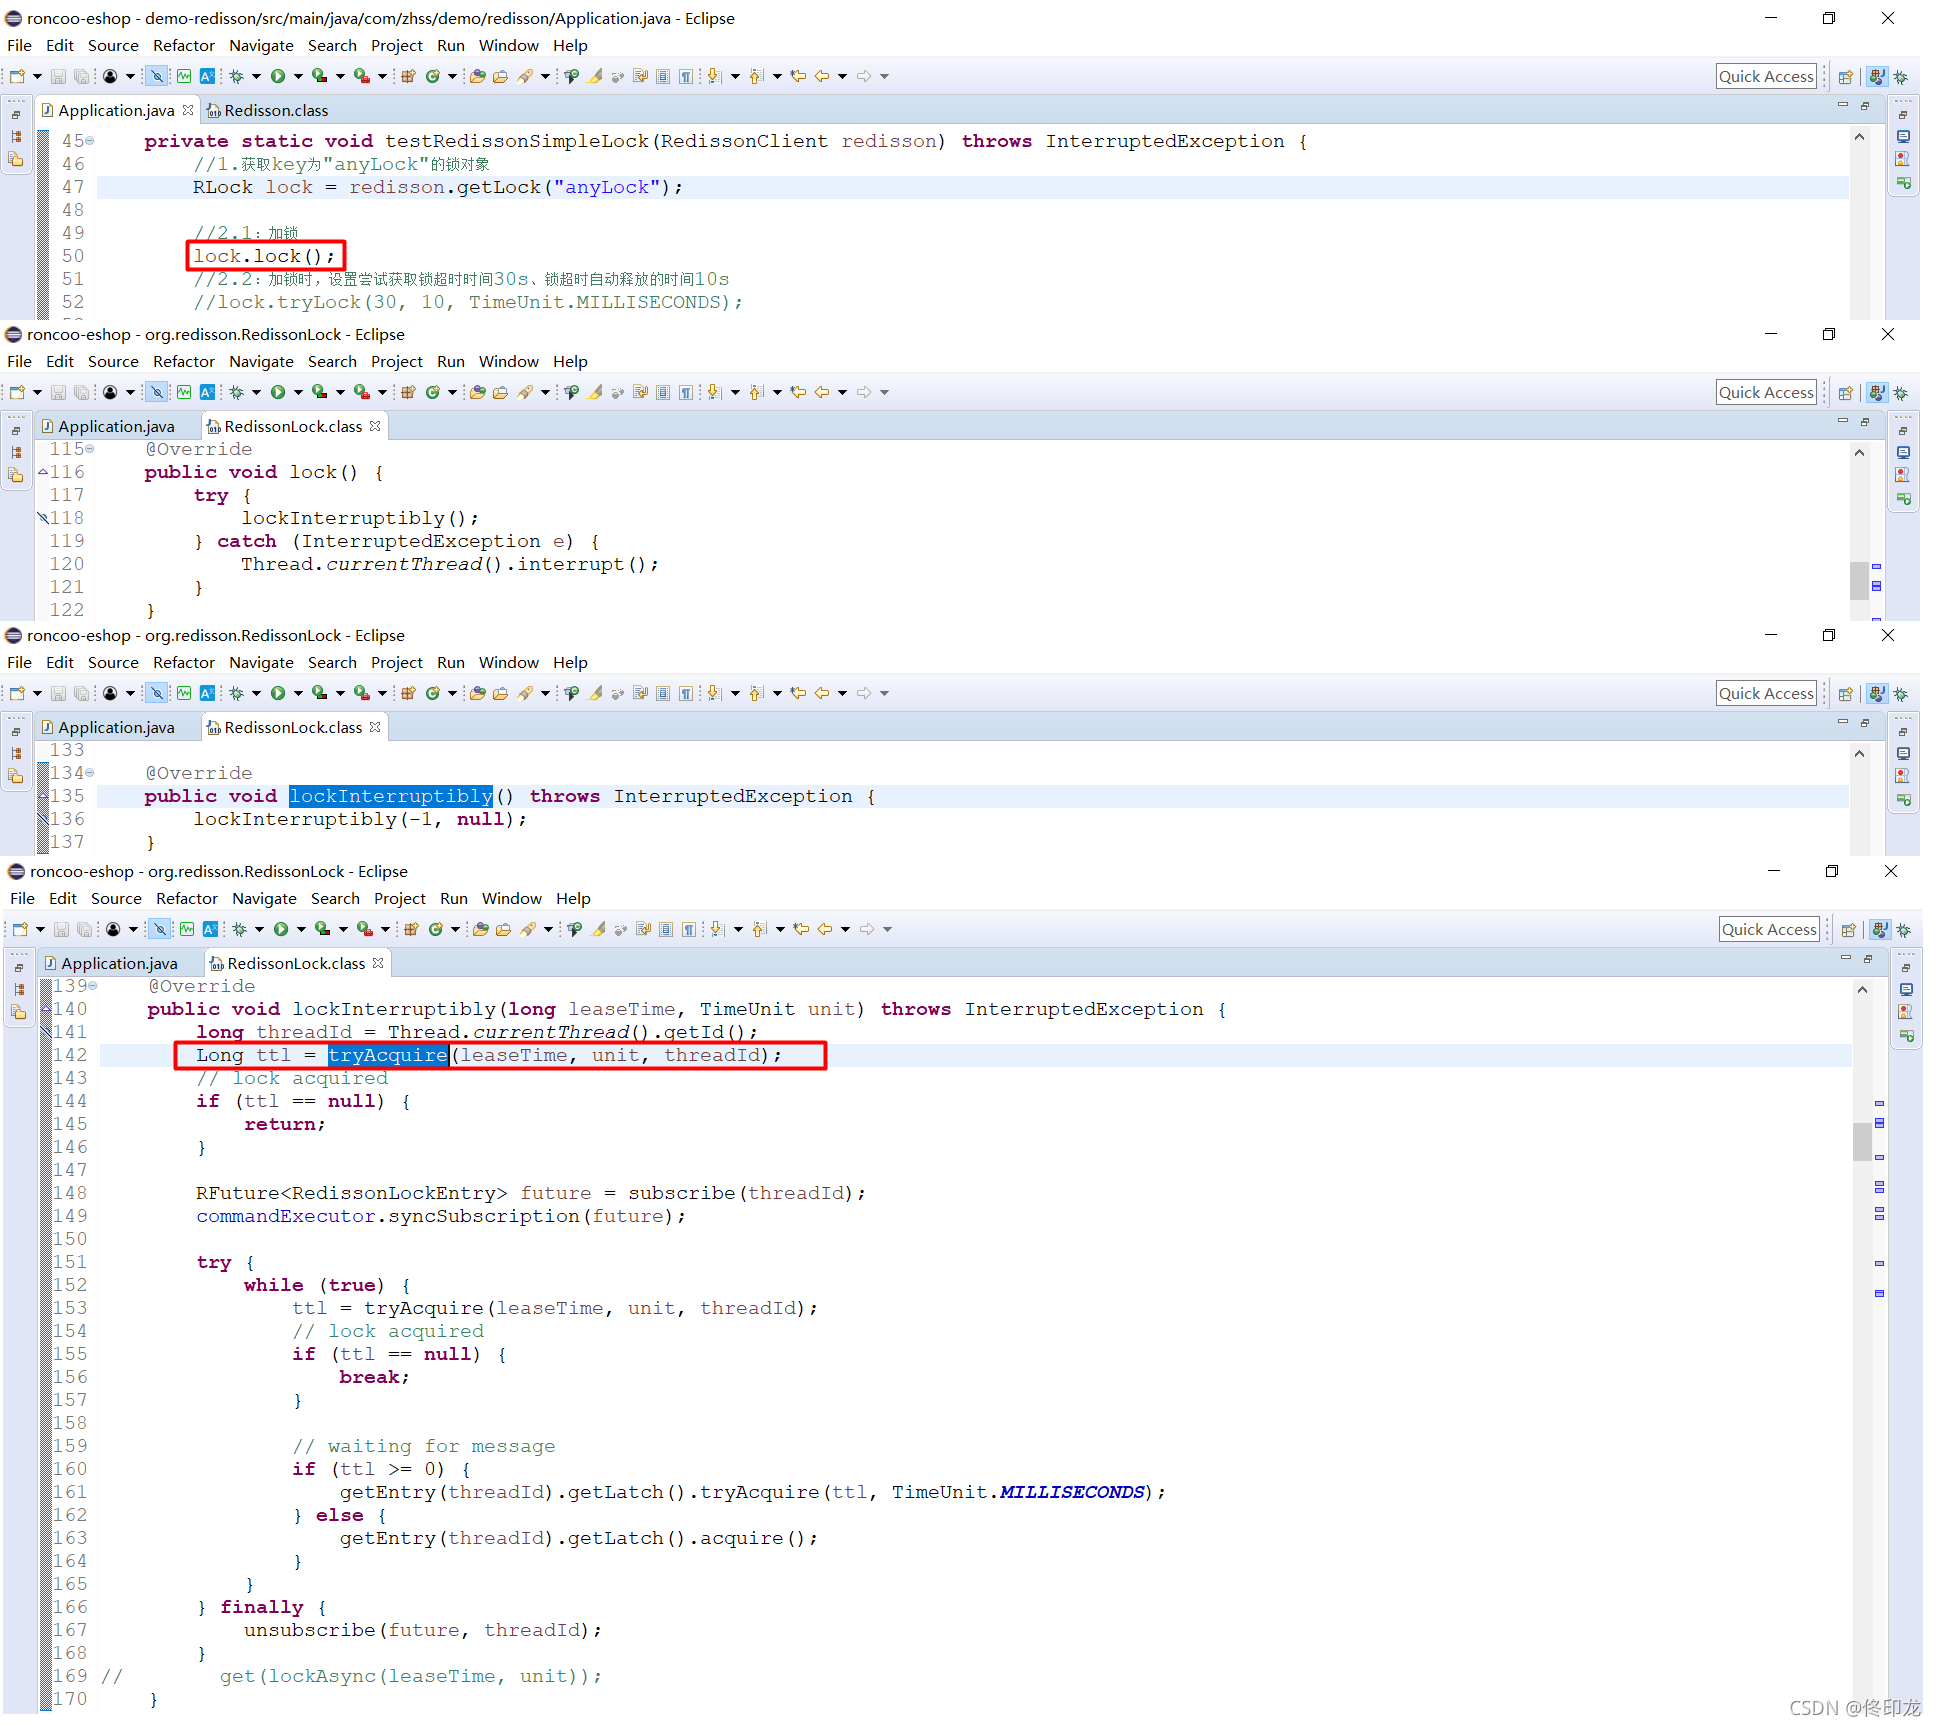Toggle Show Whitespace Characters in bottom toolbar
1936x1726 pixels.
tap(689, 929)
